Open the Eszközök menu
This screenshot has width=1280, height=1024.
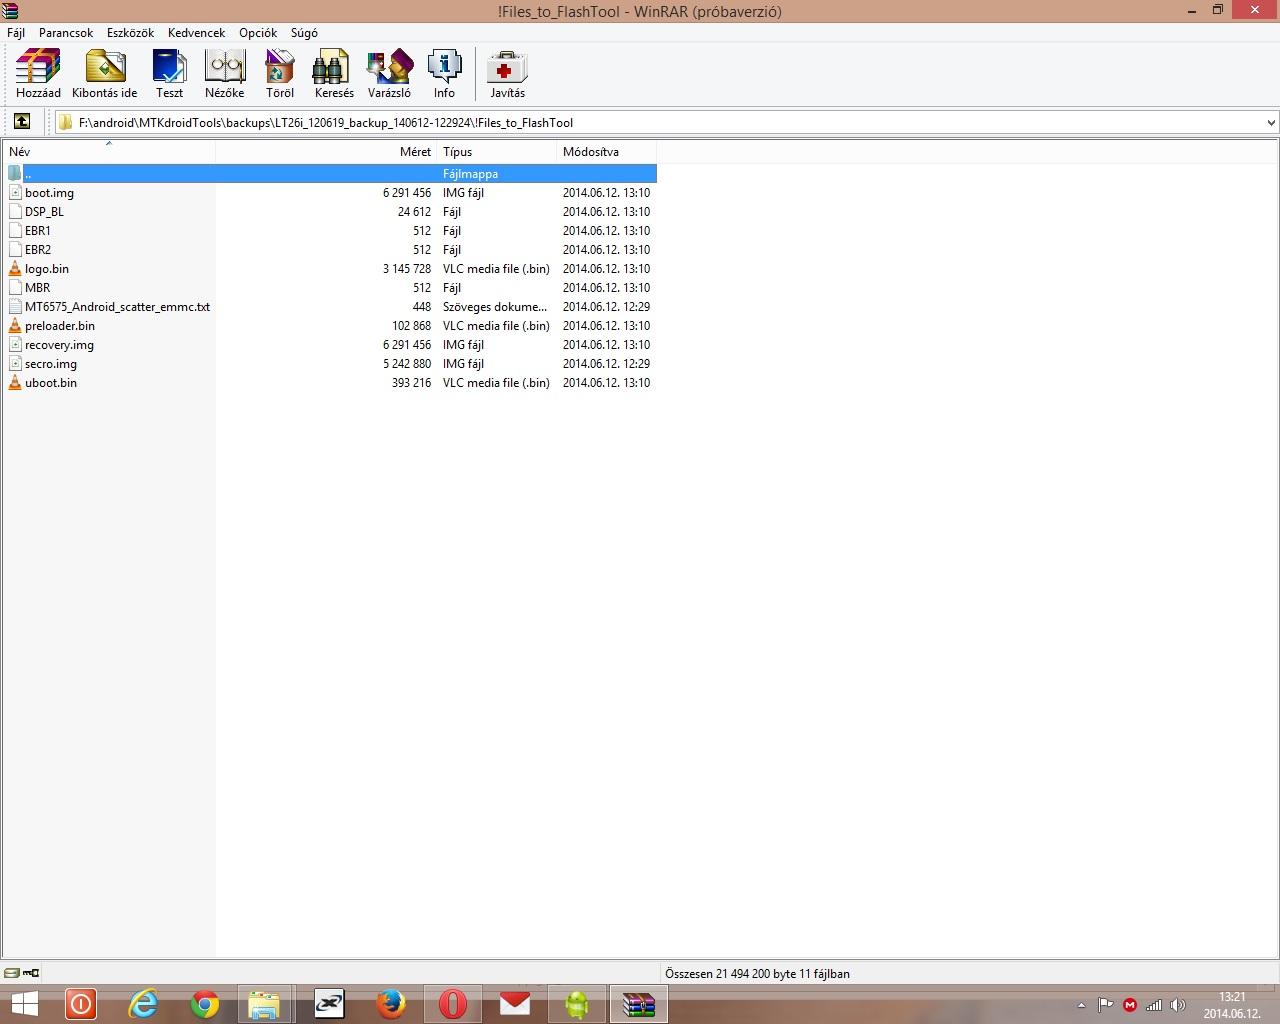[x=130, y=32]
